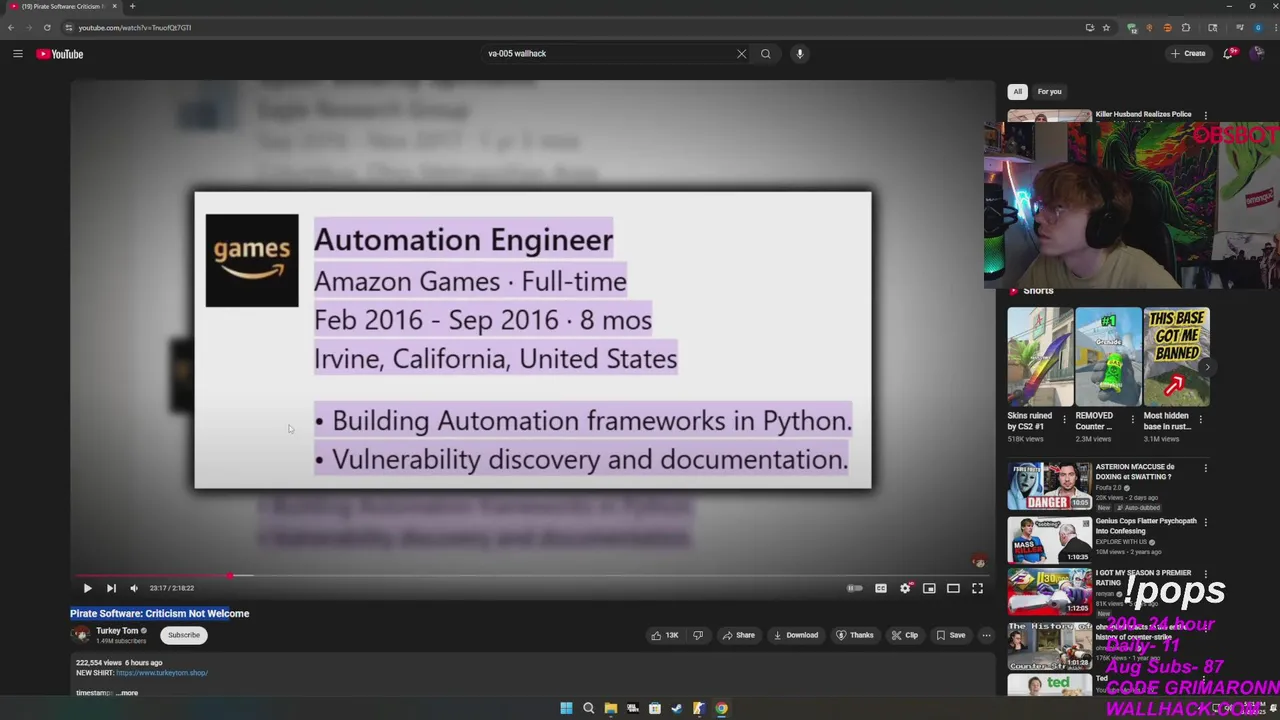Click the browser address bar URL
Screen dimensions: 1280x720
click(135, 28)
